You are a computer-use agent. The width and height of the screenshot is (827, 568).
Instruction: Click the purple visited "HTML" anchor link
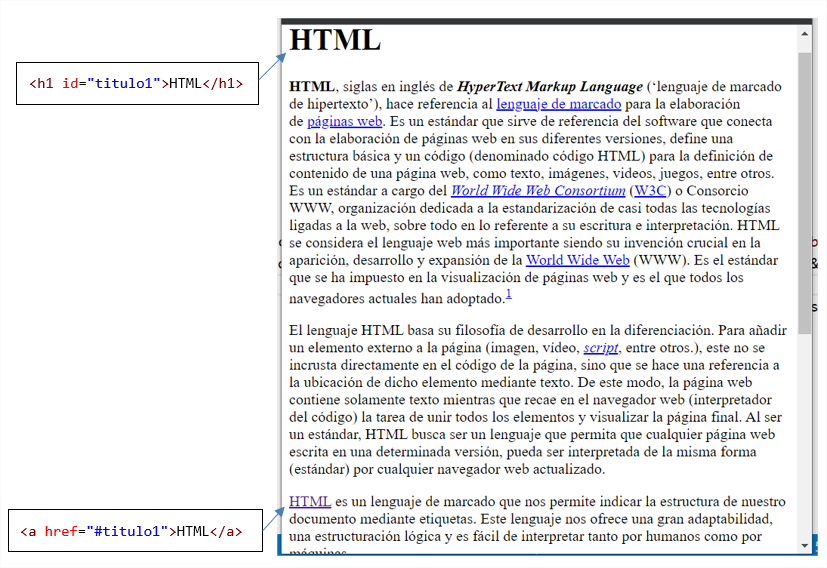[310, 501]
